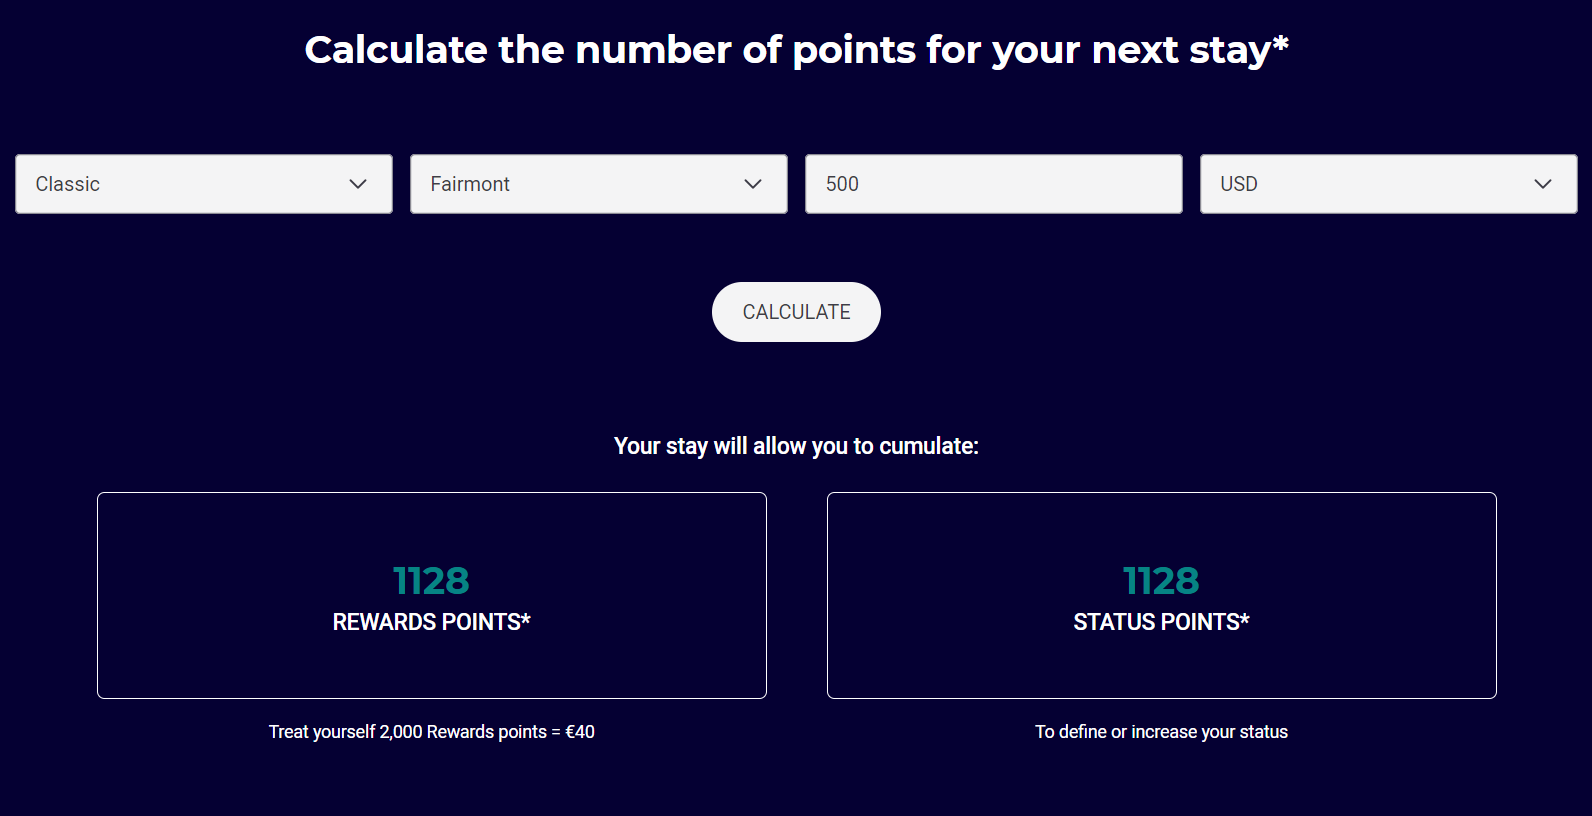Click the chevron on the USD dropdown

point(1542,184)
